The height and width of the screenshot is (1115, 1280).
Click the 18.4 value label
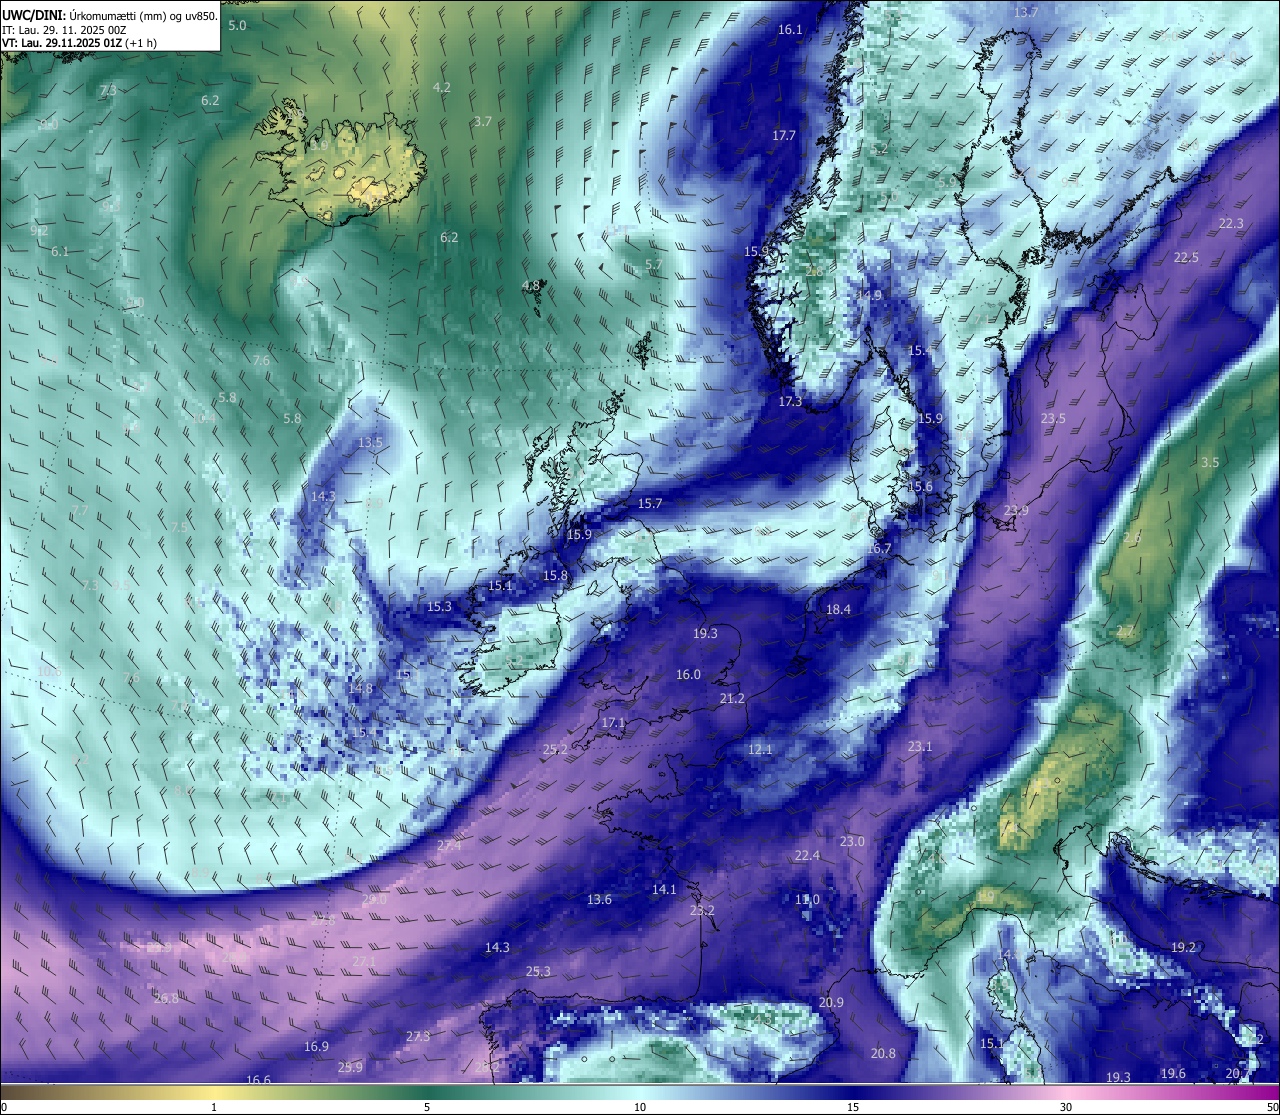pyautogui.click(x=838, y=609)
